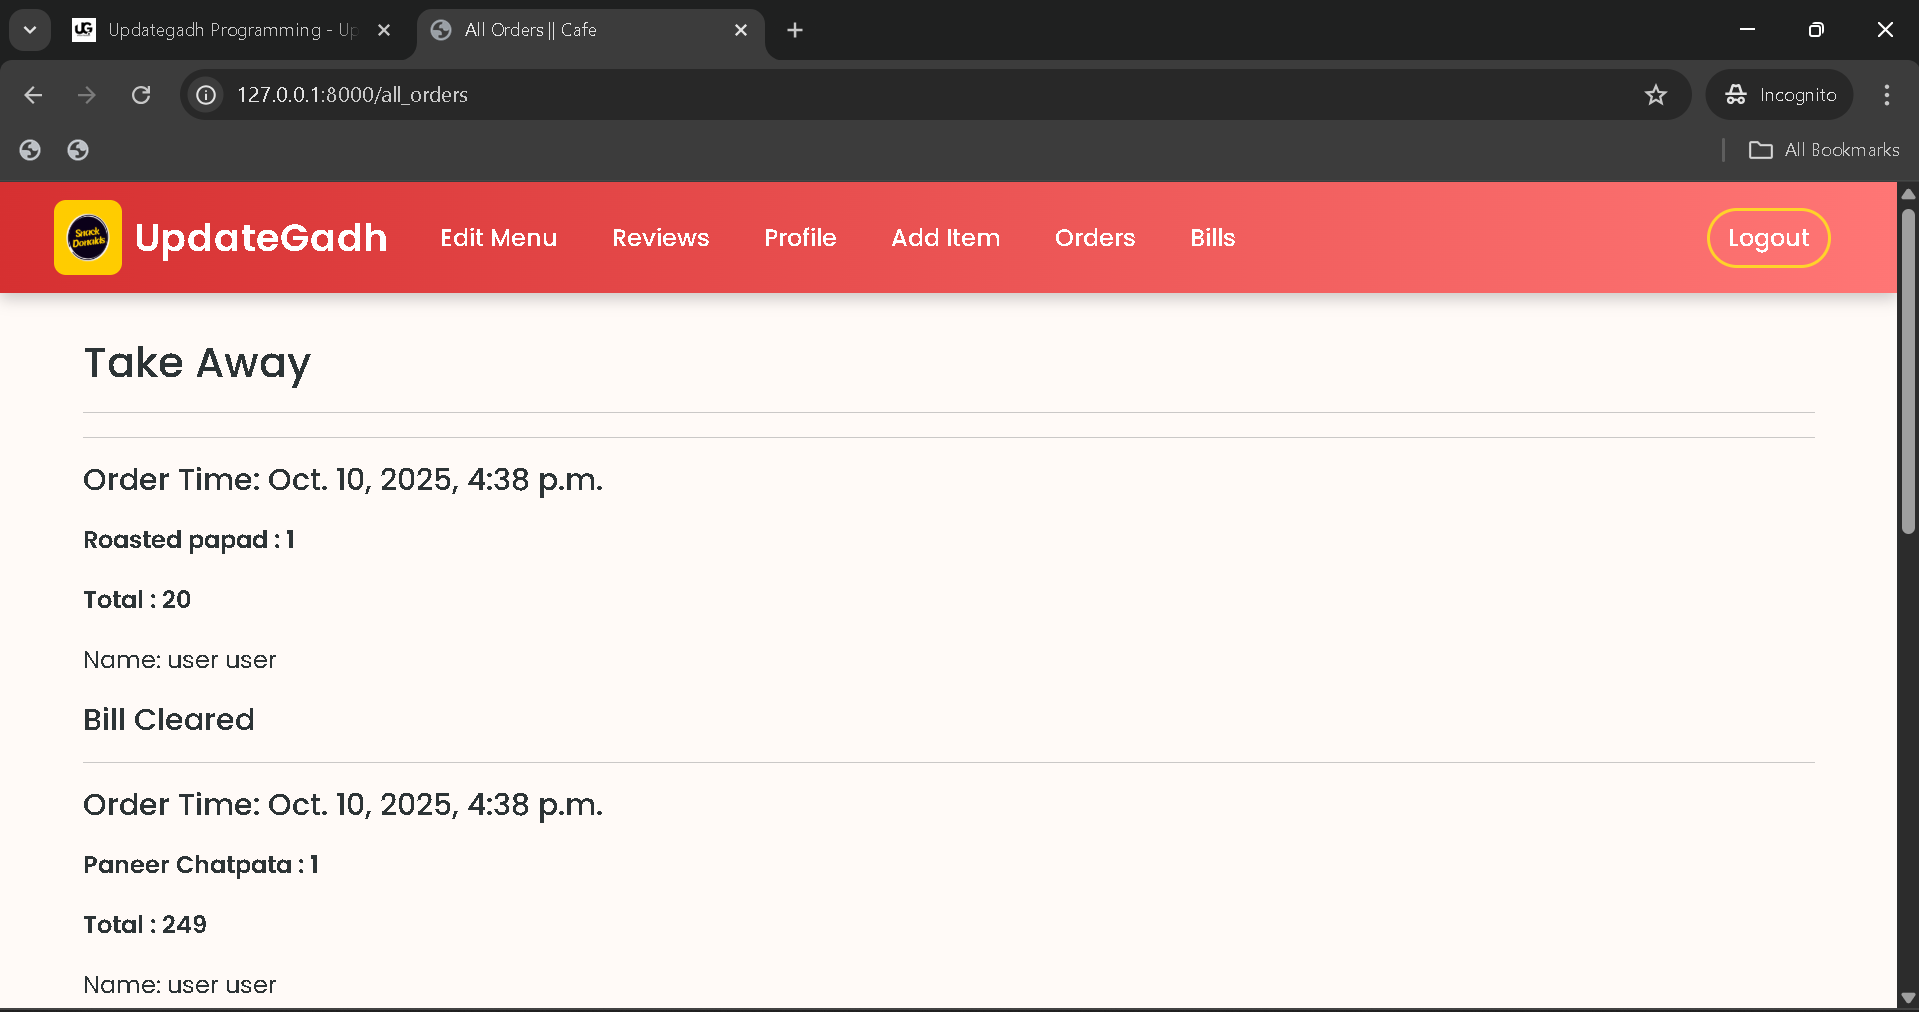The height and width of the screenshot is (1012, 1919).
Task: Go to the Reviews page
Action: coord(660,238)
